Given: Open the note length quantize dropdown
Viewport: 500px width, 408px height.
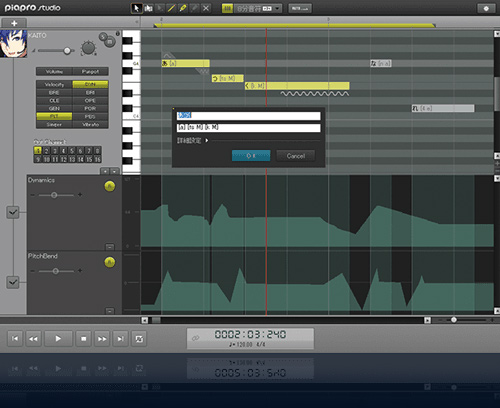Looking at the screenshot, I should click(258, 8).
